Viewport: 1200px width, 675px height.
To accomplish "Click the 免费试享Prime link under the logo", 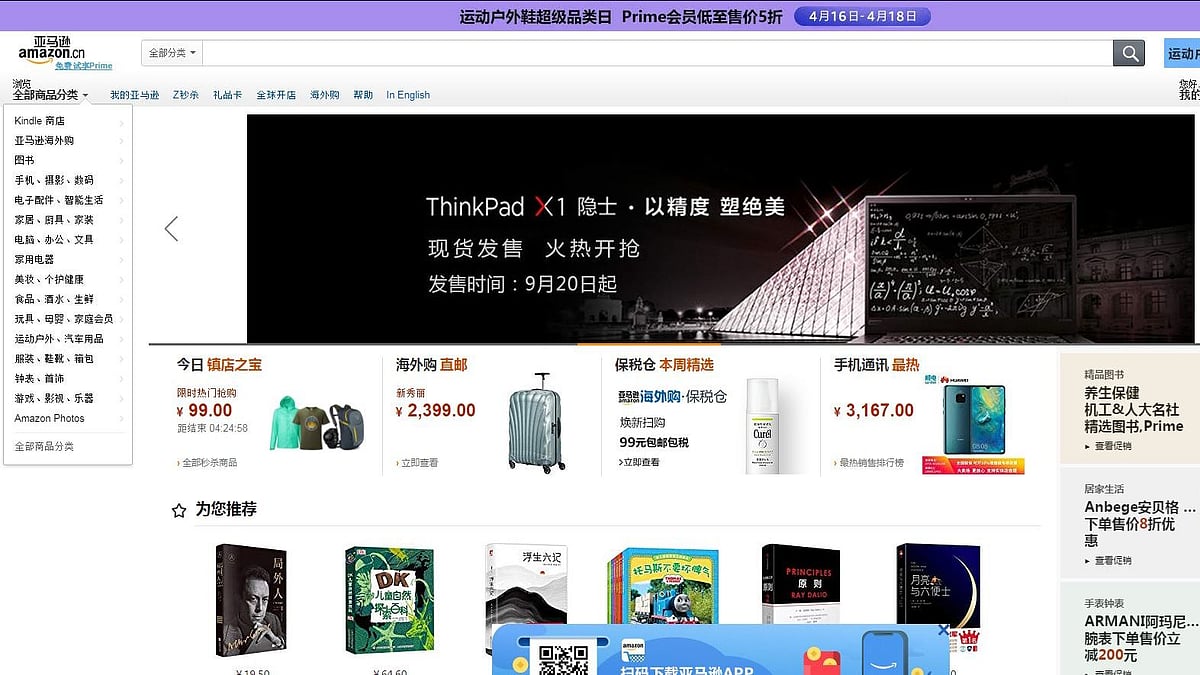I will [85, 66].
